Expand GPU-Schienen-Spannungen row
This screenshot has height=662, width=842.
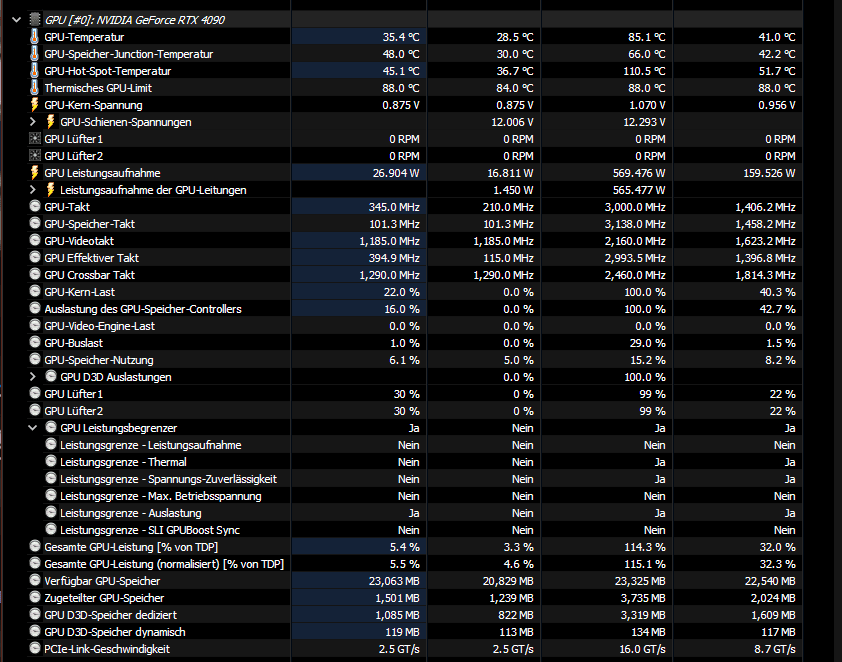[33, 122]
